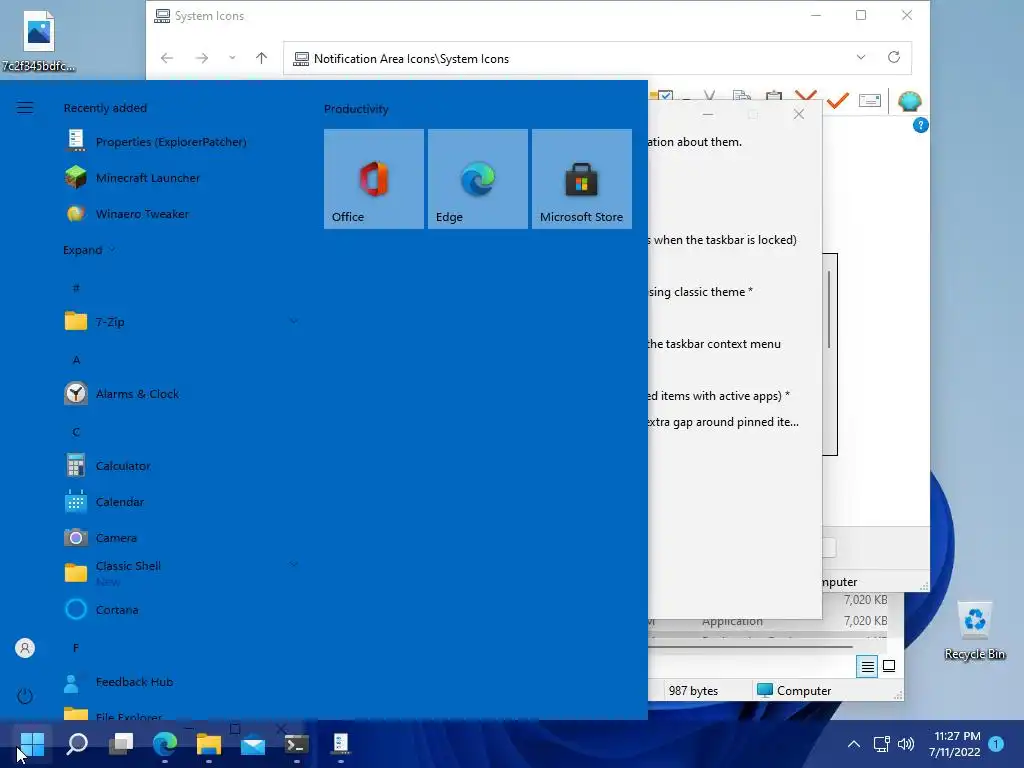
Task: Open recent locations dropdown in System Icons
Action: (232, 58)
